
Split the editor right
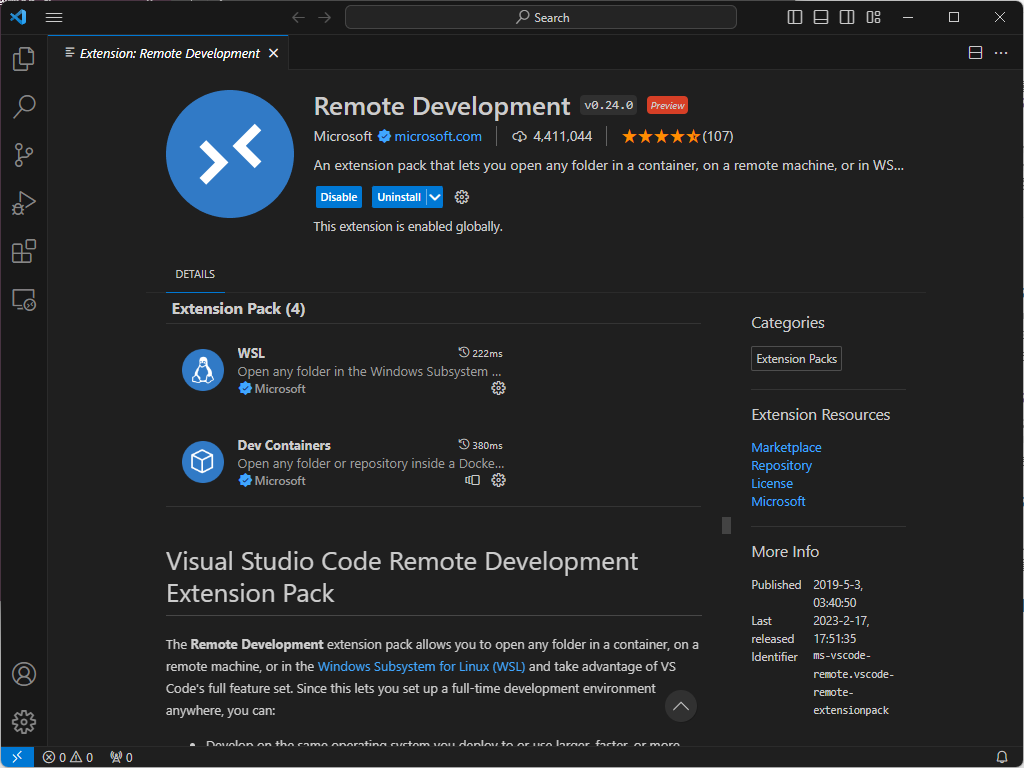975,53
